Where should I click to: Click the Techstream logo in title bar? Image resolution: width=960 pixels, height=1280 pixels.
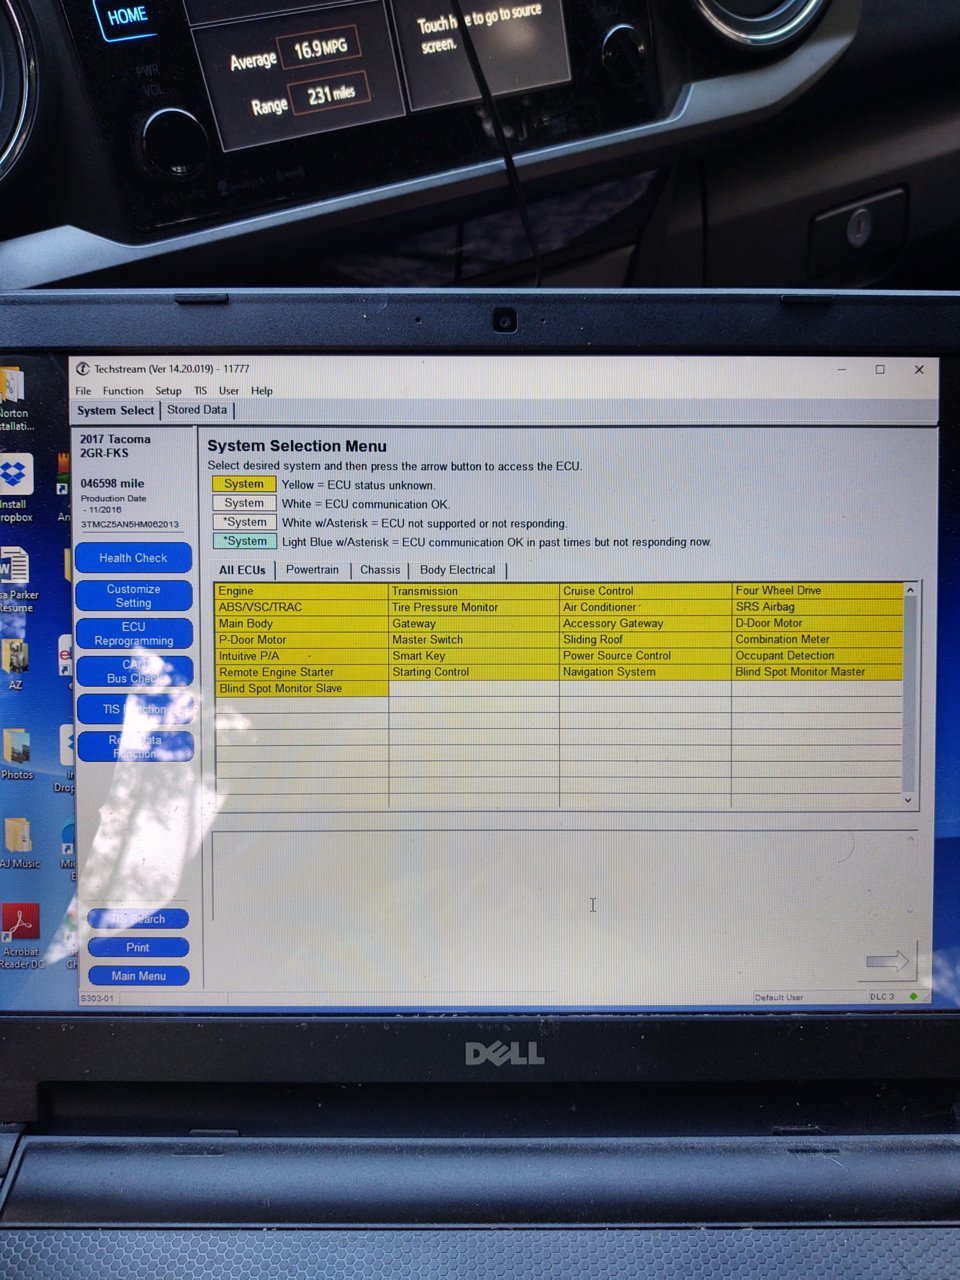(x=83, y=369)
